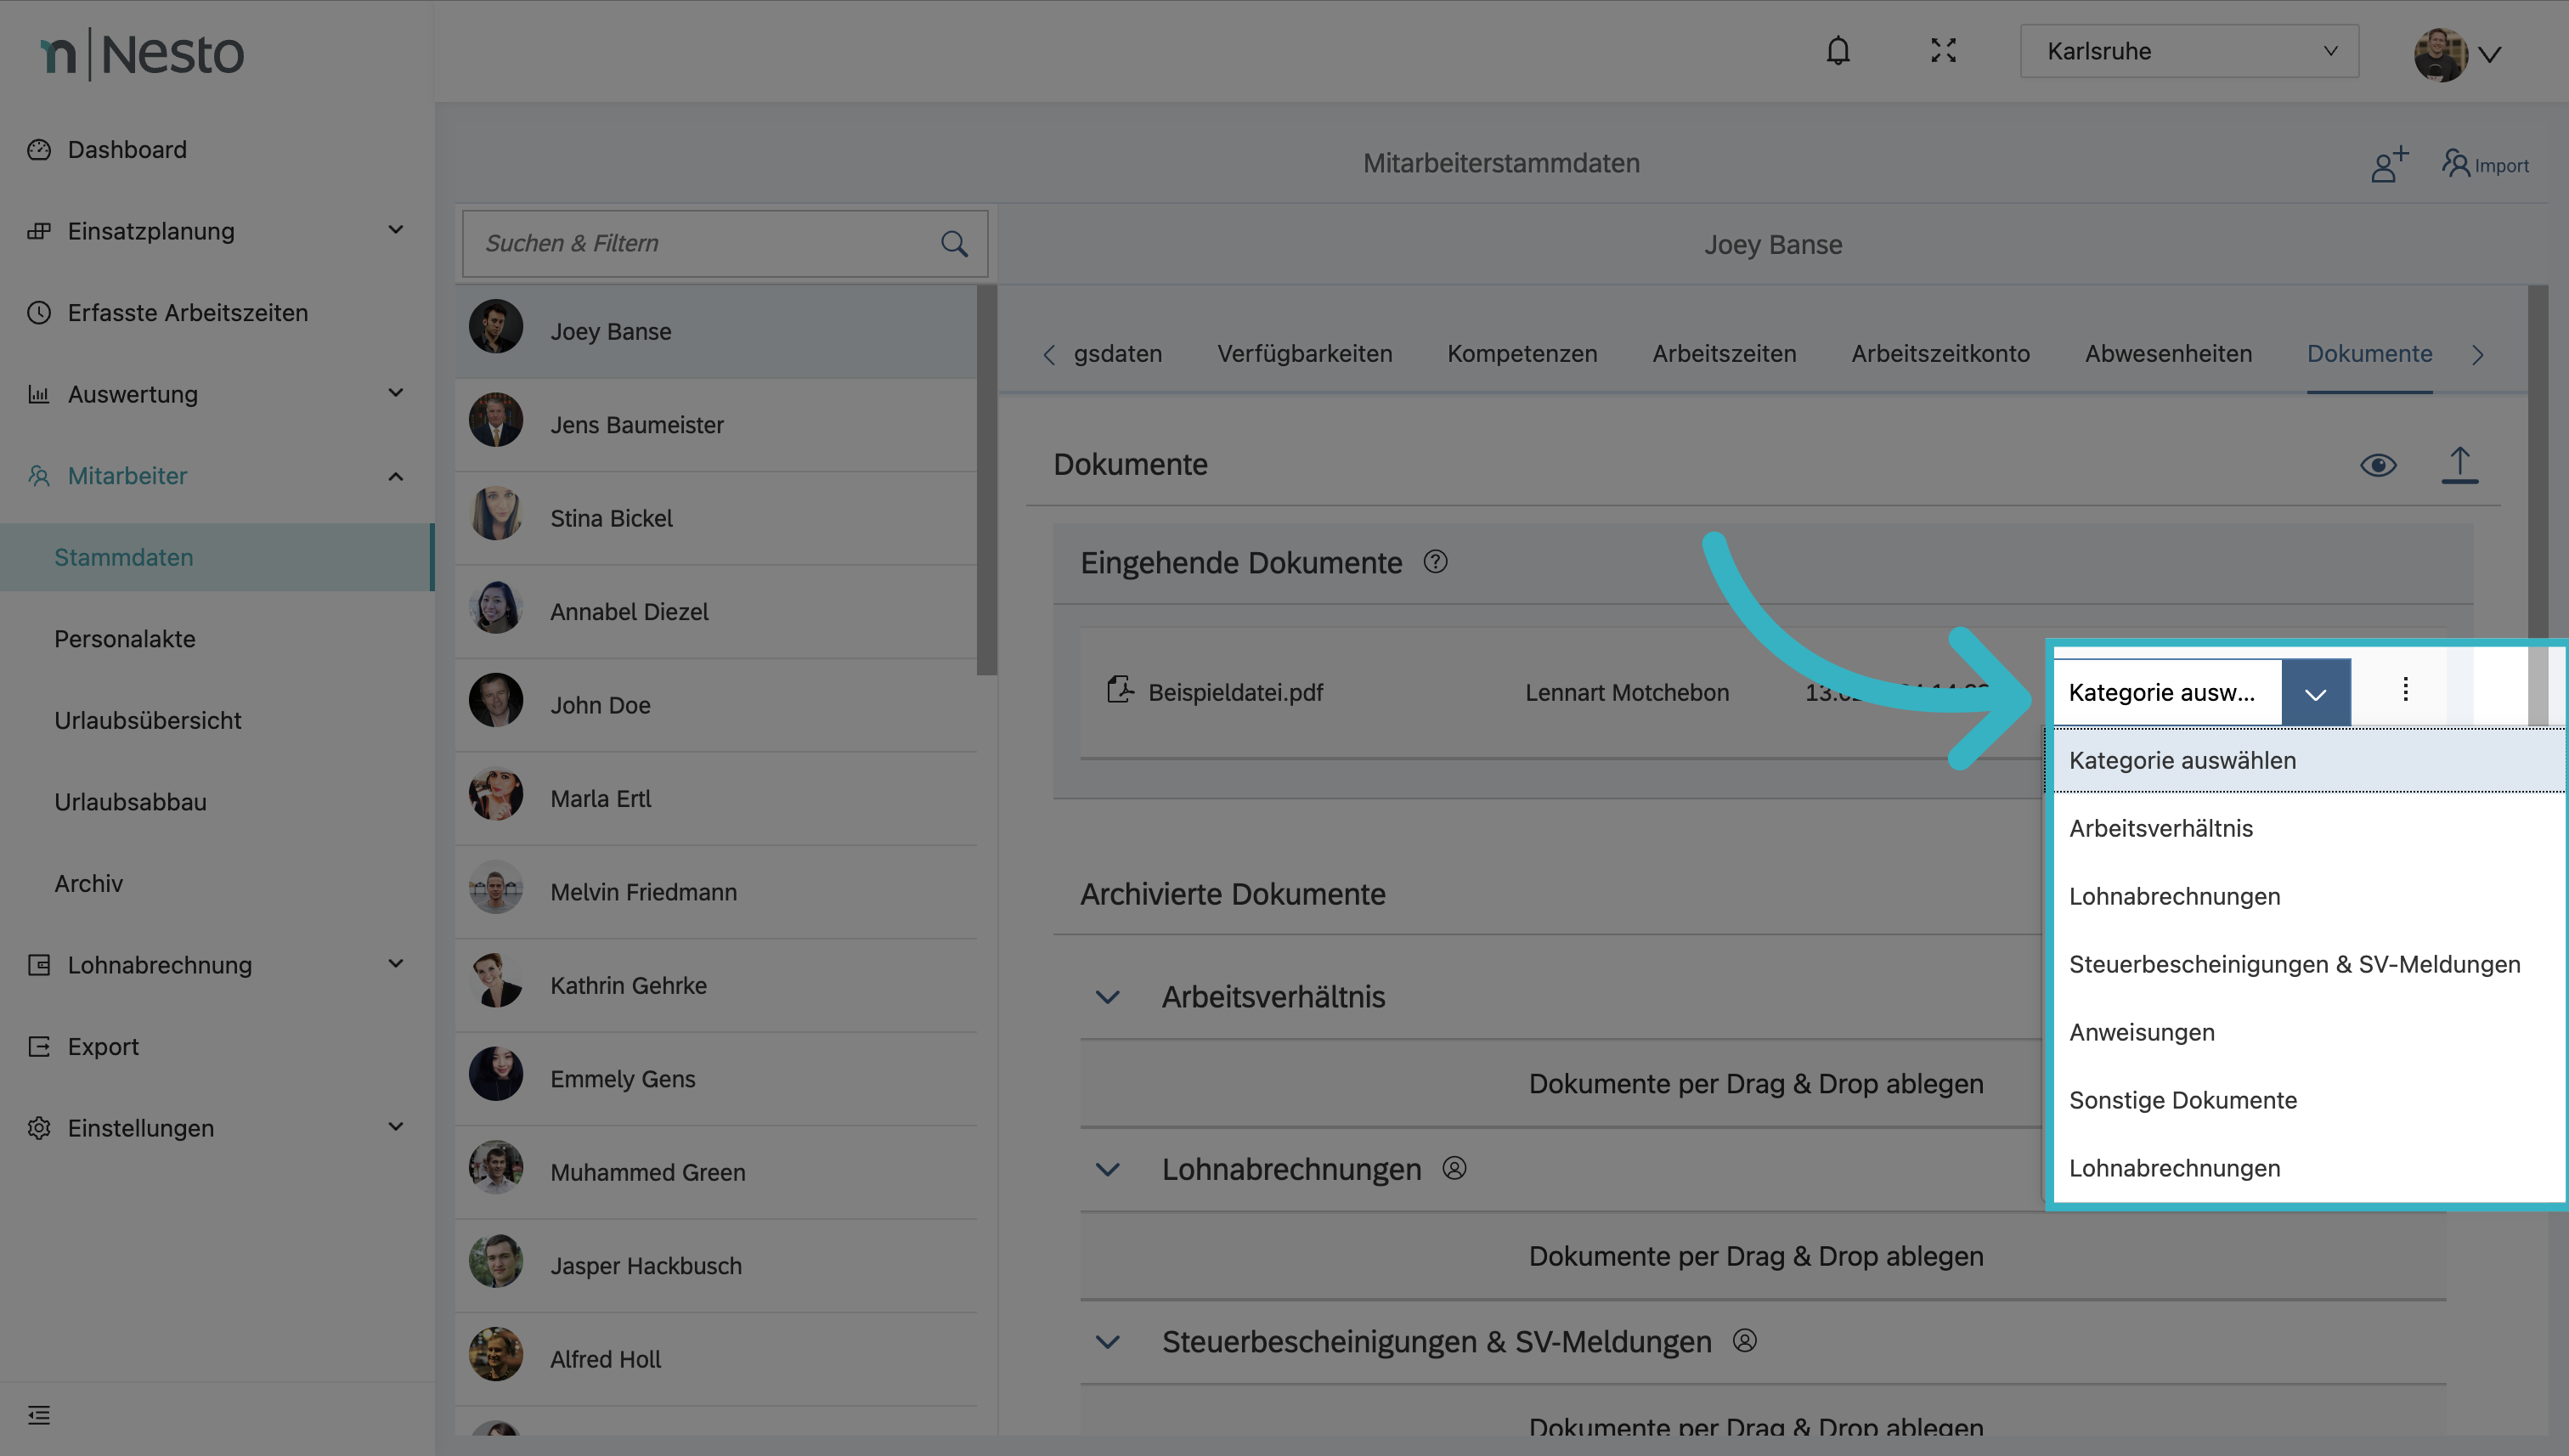The width and height of the screenshot is (2569, 1456).
Task: Toggle document visibility with eye icon
Action: (x=2377, y=465)
